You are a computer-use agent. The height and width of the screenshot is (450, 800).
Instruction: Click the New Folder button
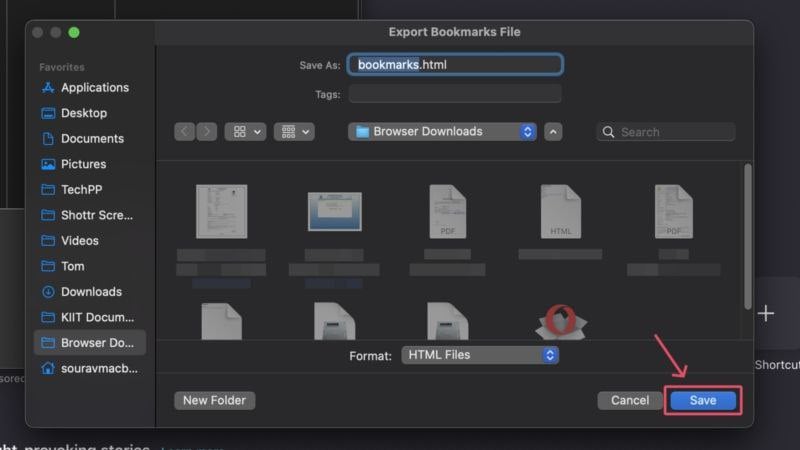pos(214,401)
